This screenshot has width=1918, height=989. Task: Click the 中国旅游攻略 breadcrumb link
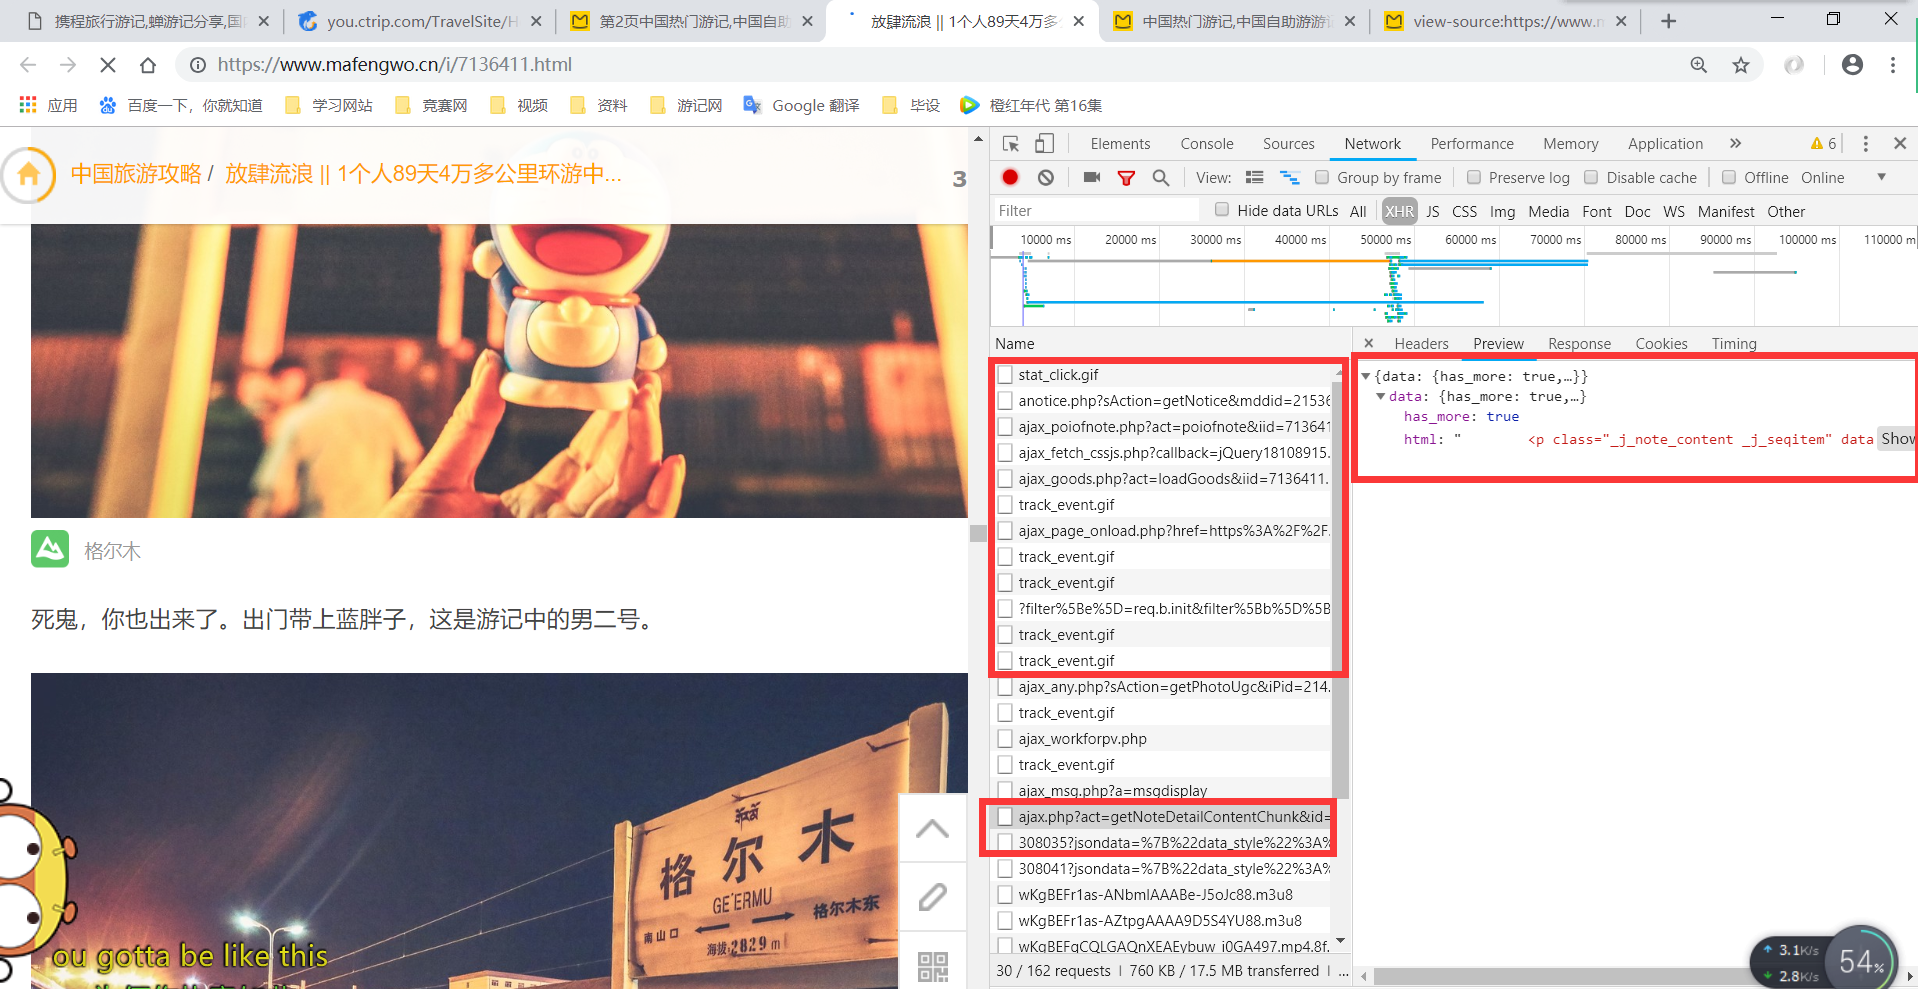[136, 174]
